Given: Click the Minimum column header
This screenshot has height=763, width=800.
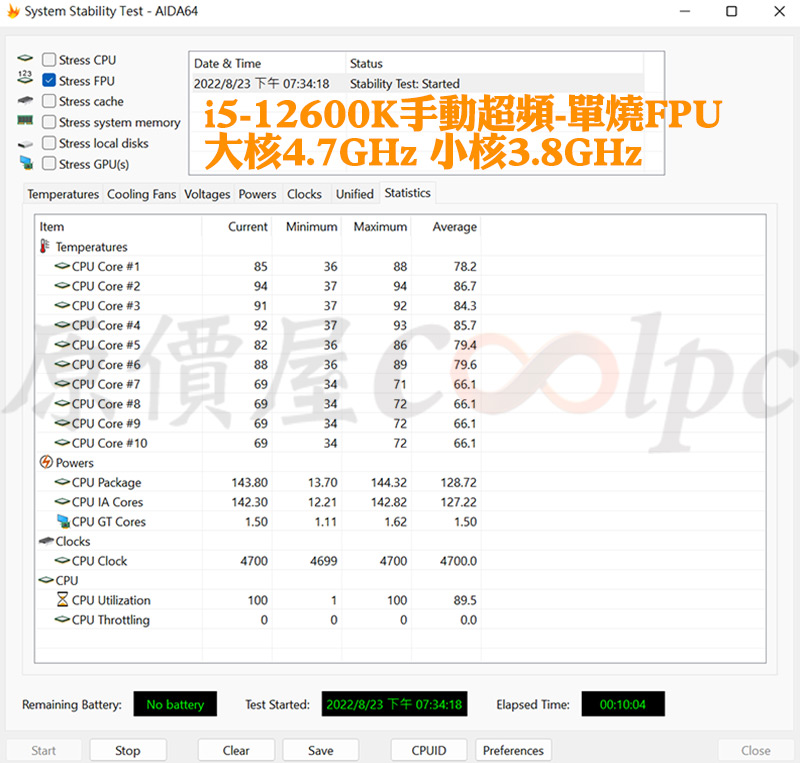Looking at the screenshot, I should (x=307, y=227).
